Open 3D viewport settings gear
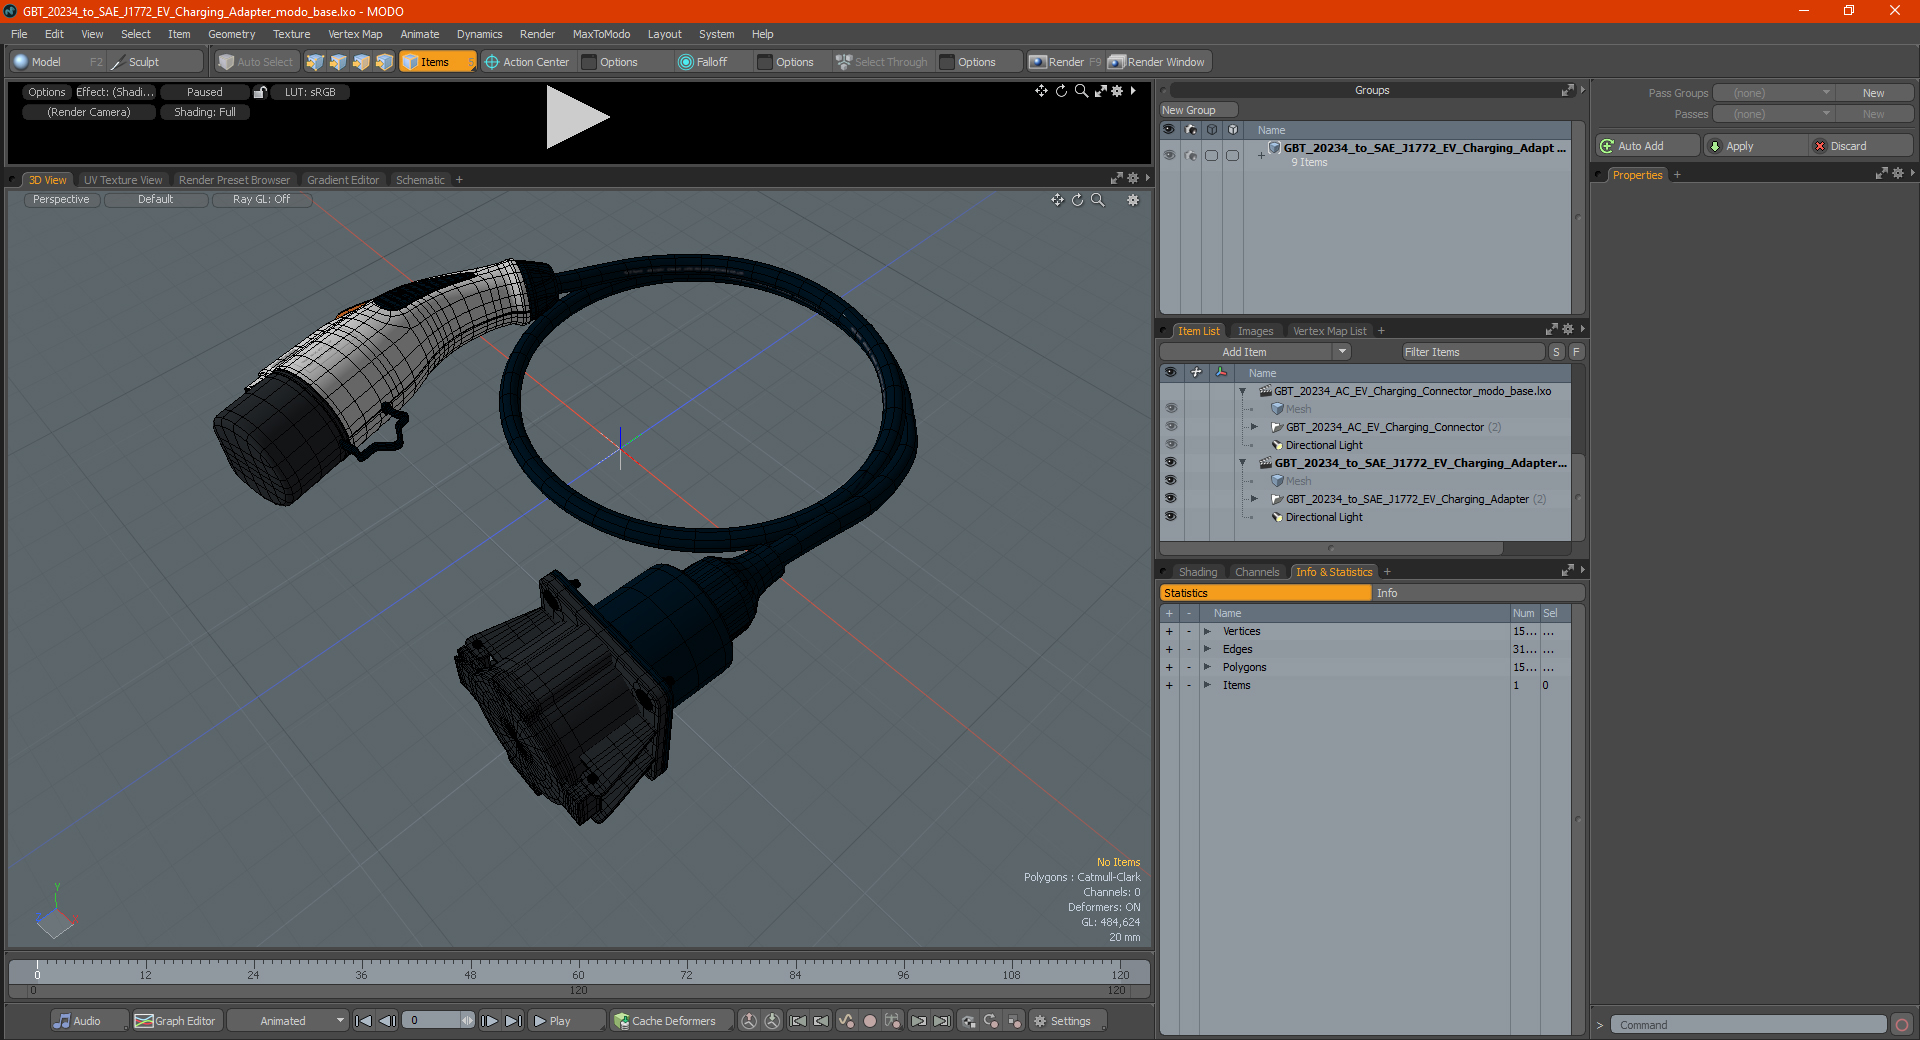Screen dimensions: 1920x1040 point(1133,200)
